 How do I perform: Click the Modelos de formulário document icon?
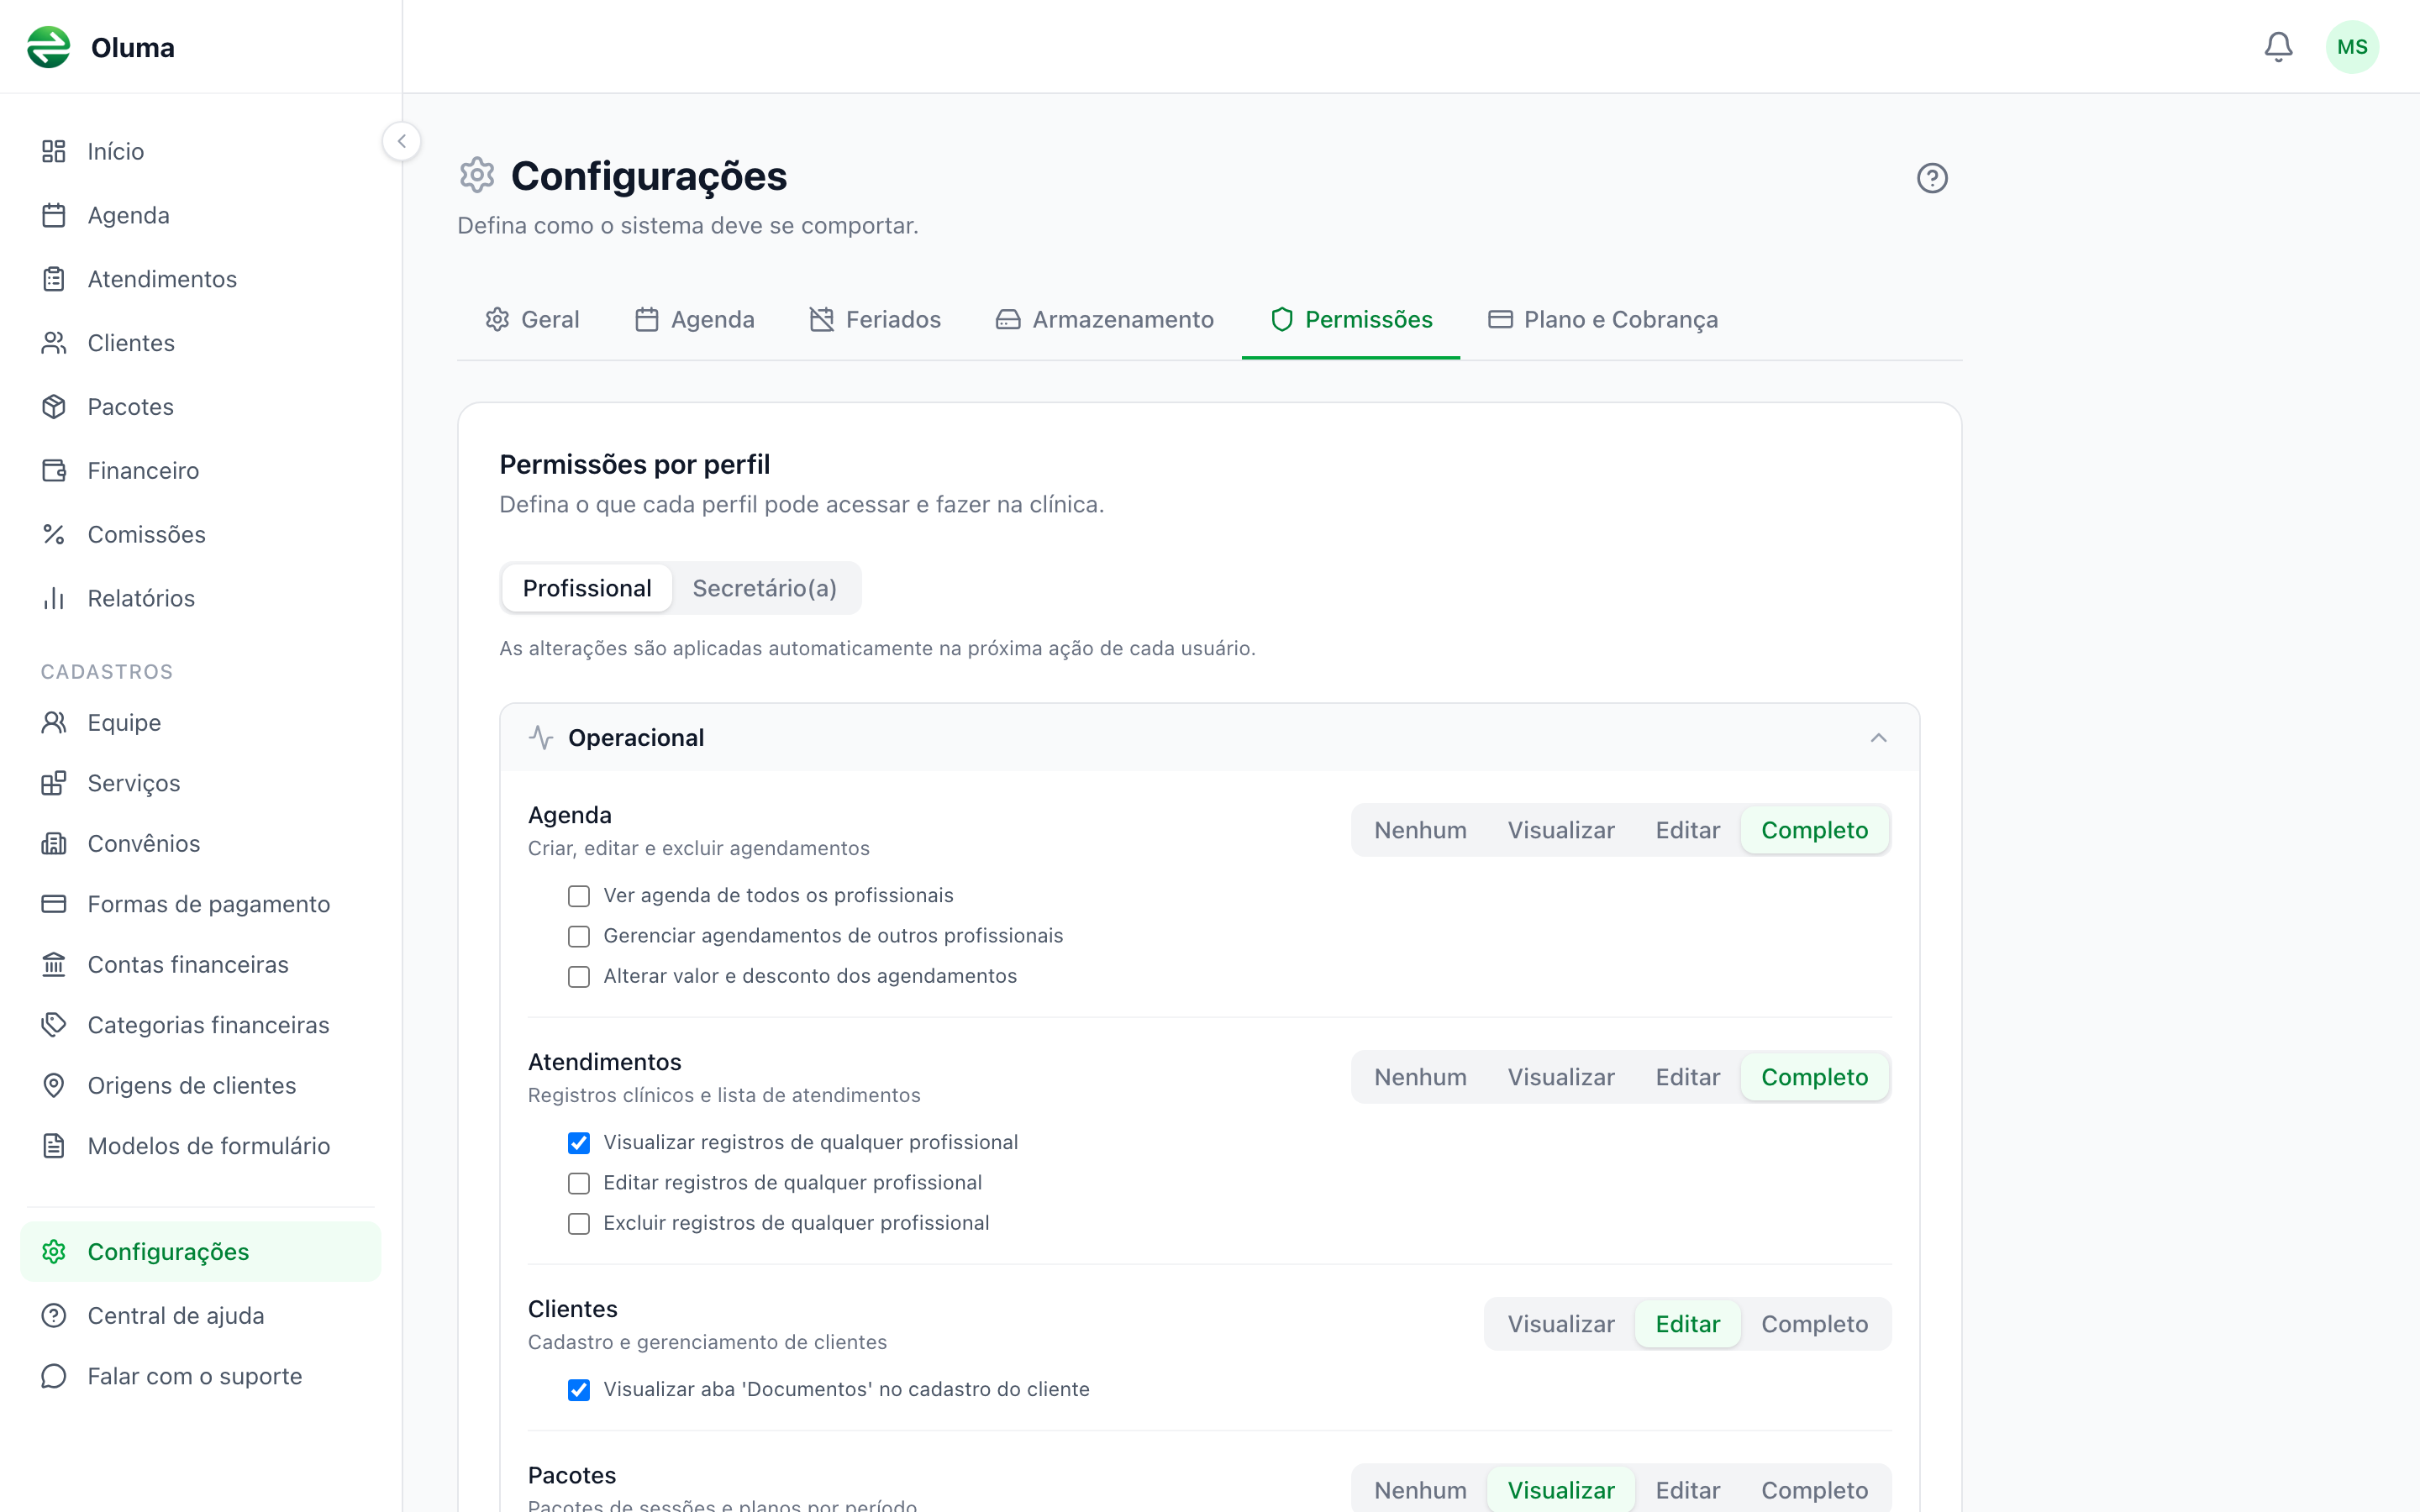54,1146
